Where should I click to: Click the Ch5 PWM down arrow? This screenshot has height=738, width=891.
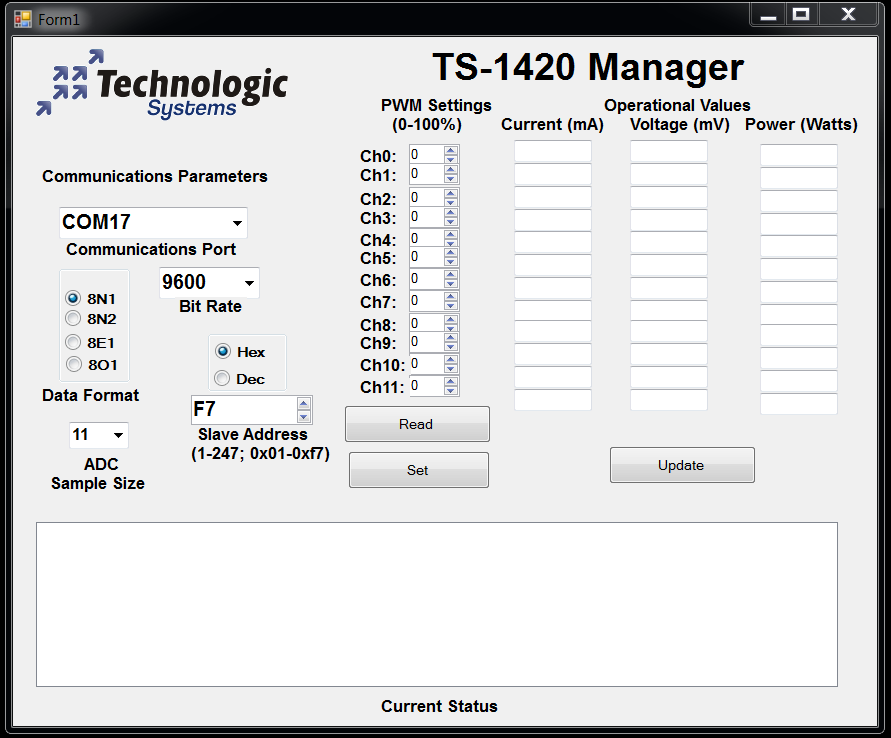[451, 261]
